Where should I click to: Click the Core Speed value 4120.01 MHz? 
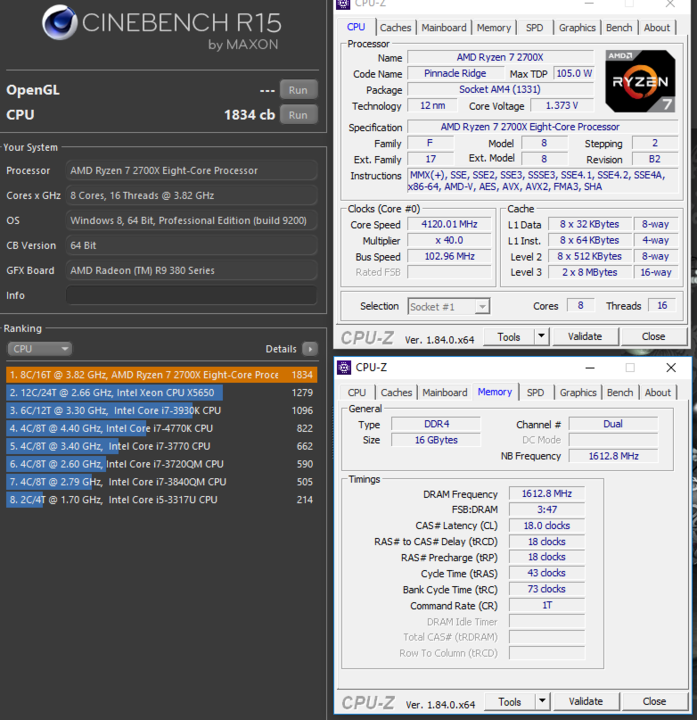pyautogui.click(x=450, y=224)
